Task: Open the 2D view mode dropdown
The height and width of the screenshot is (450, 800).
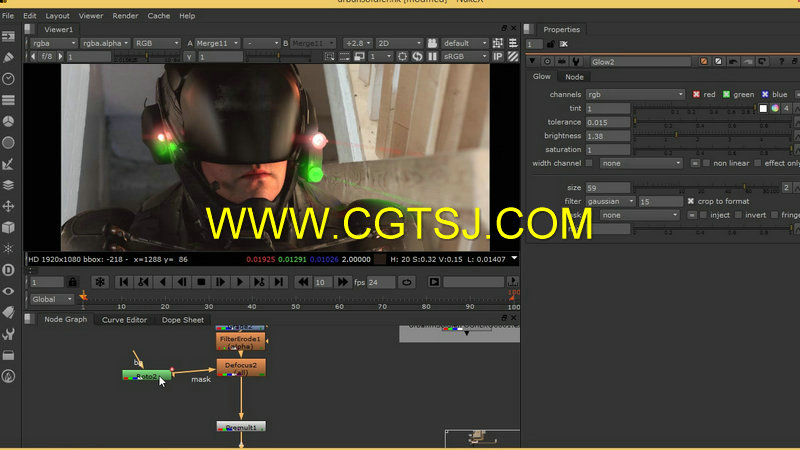Action: [x=399, y=43]
